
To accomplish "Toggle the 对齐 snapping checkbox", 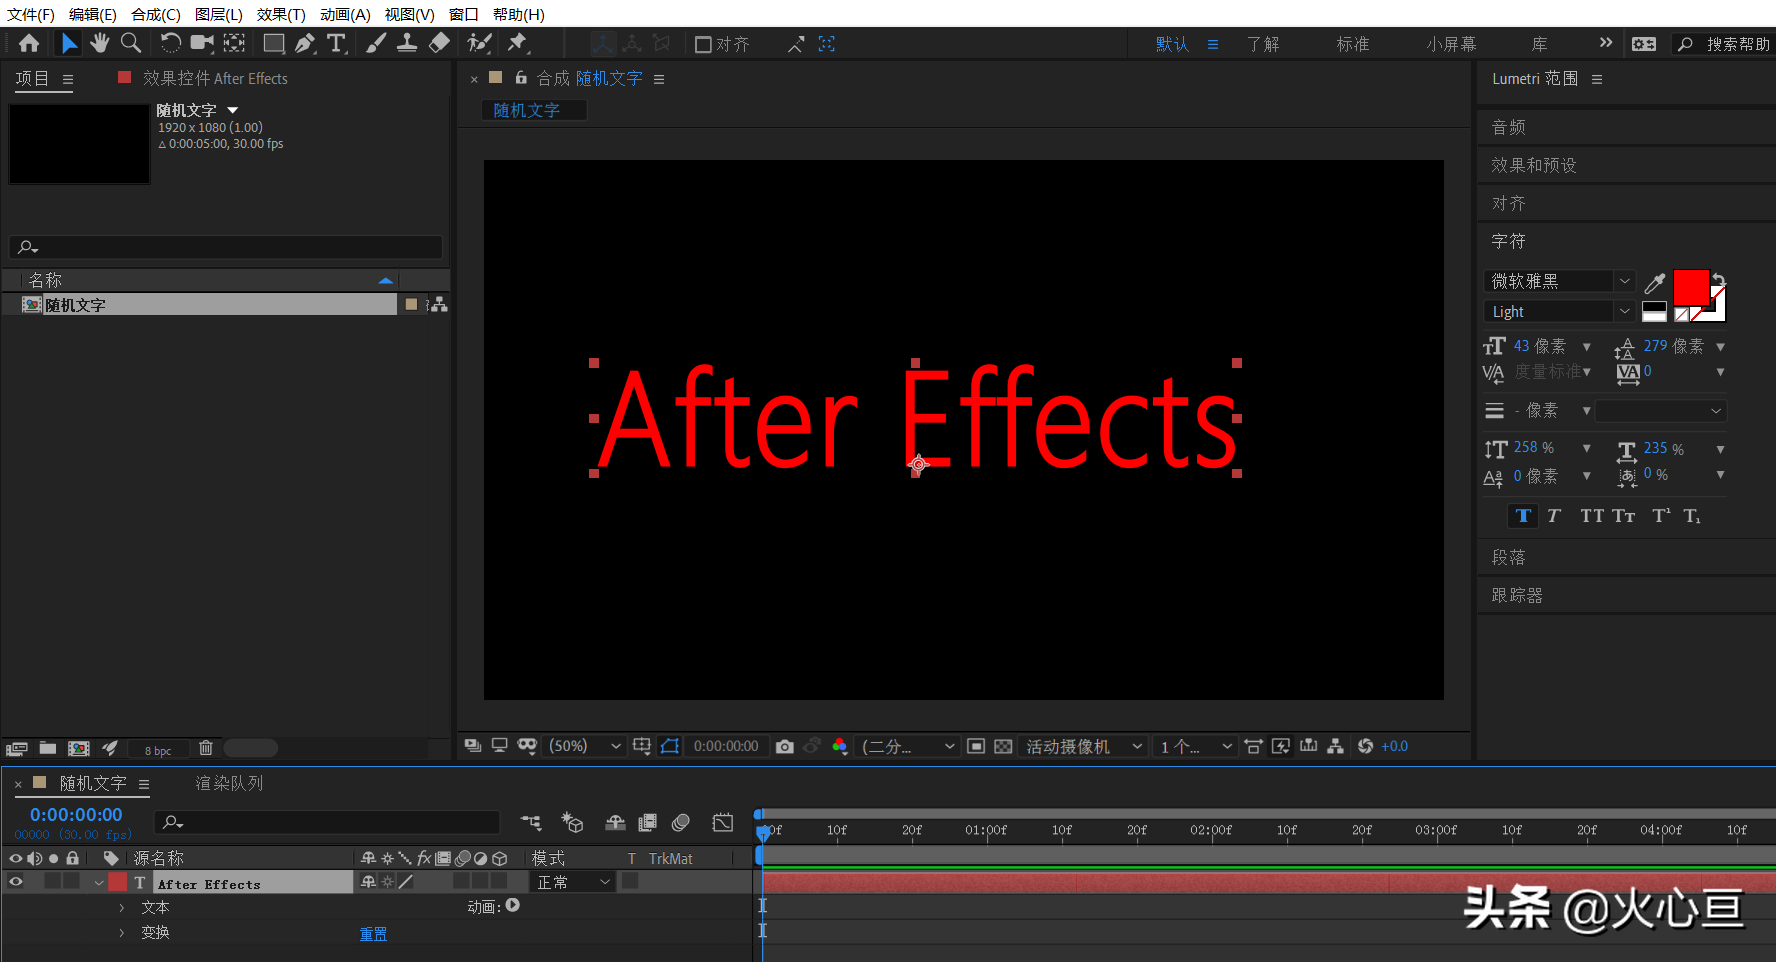I will point(703,44).
